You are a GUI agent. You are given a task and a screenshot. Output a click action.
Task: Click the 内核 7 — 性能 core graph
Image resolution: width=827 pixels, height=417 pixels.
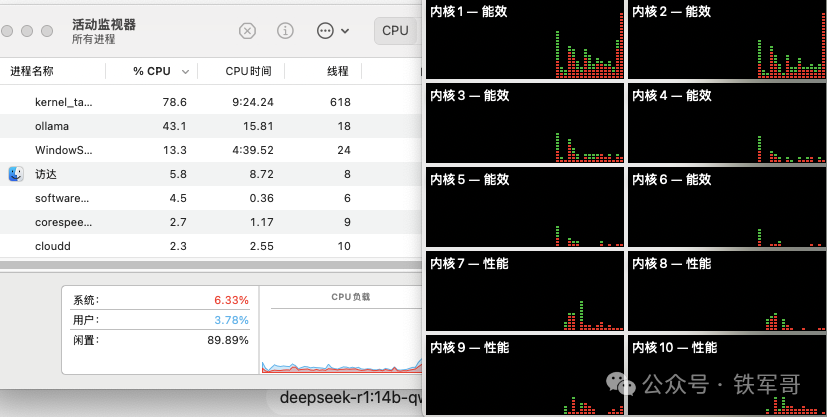coord(525,291)
